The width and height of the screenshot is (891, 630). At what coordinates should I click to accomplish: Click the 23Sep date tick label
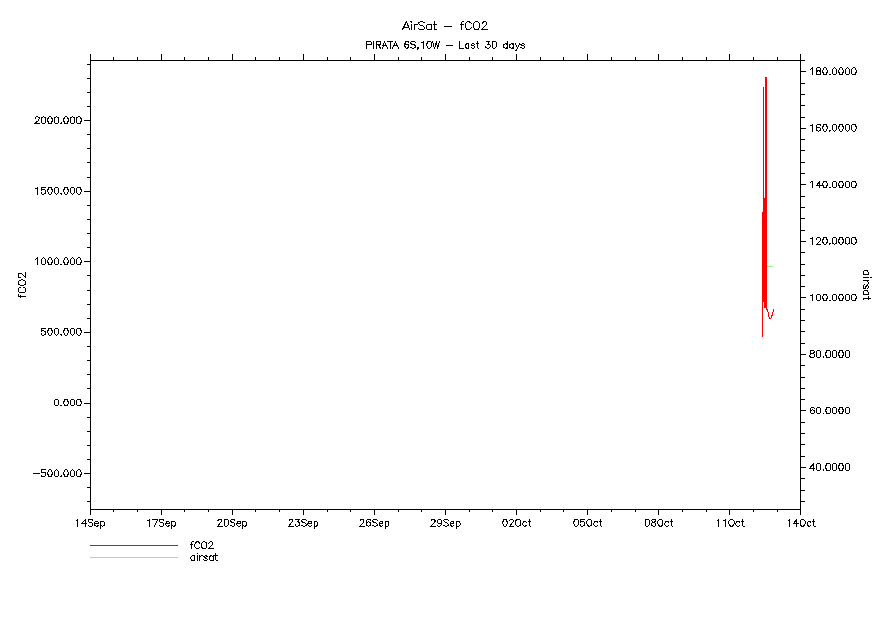pyautogui.click(x=303, y=523)
